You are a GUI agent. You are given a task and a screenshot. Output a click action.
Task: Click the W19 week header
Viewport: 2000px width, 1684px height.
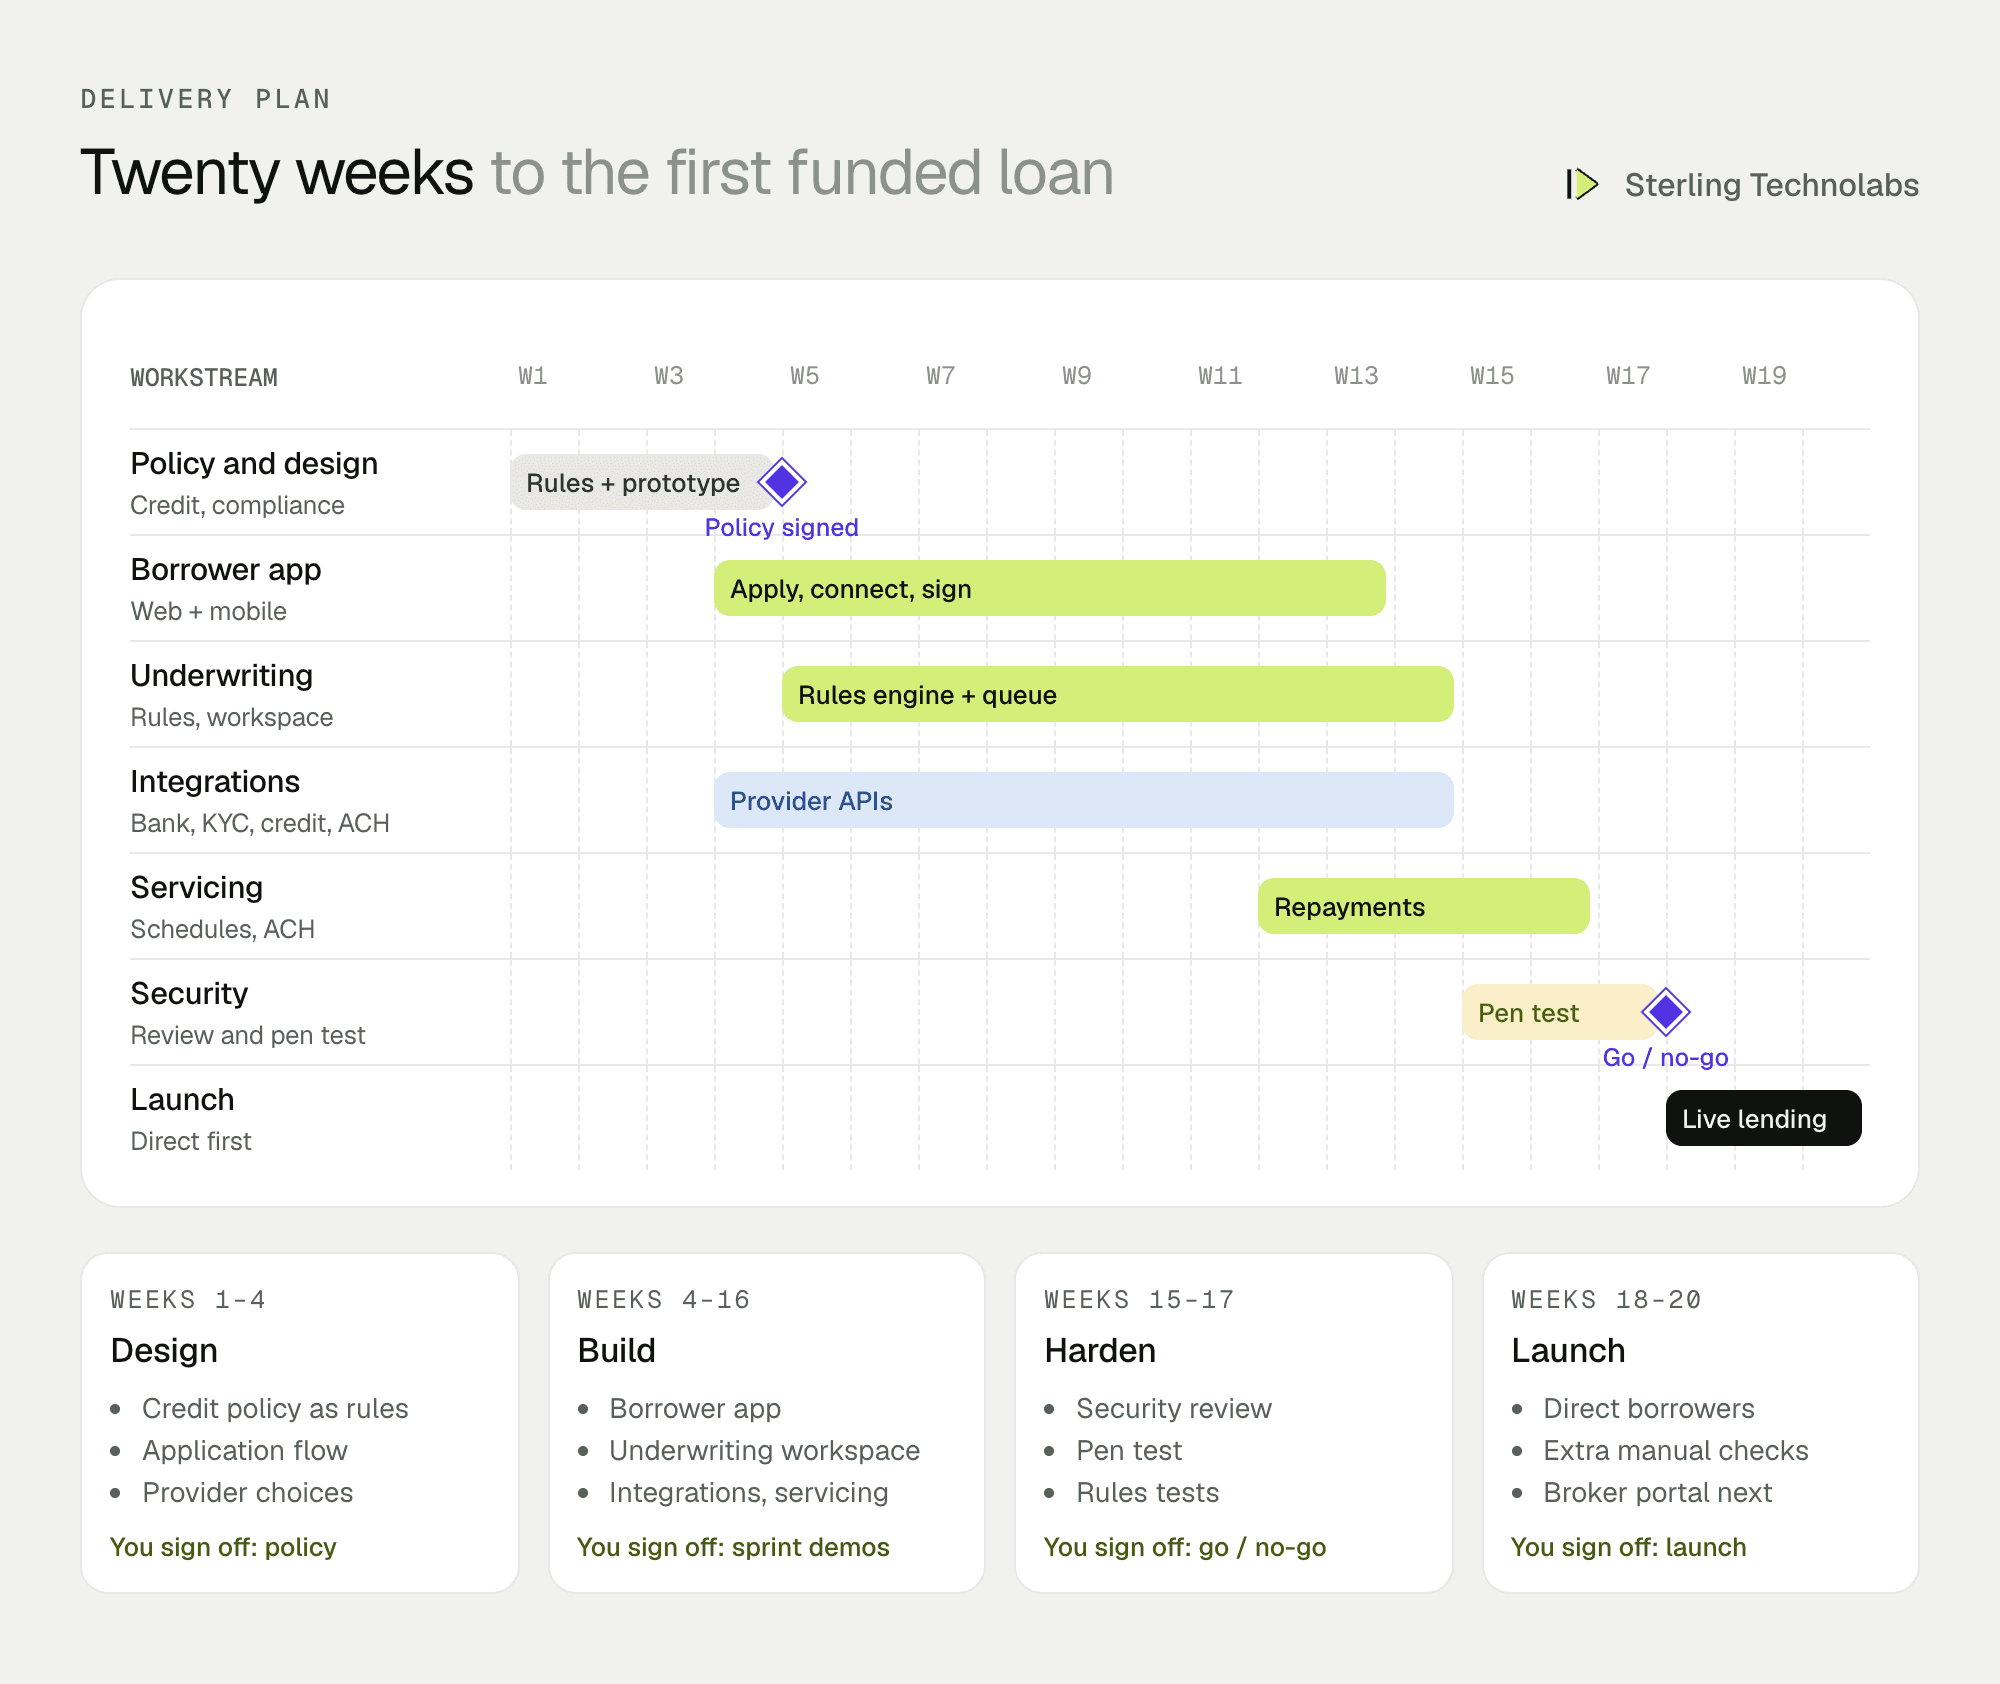point(1764,376)
